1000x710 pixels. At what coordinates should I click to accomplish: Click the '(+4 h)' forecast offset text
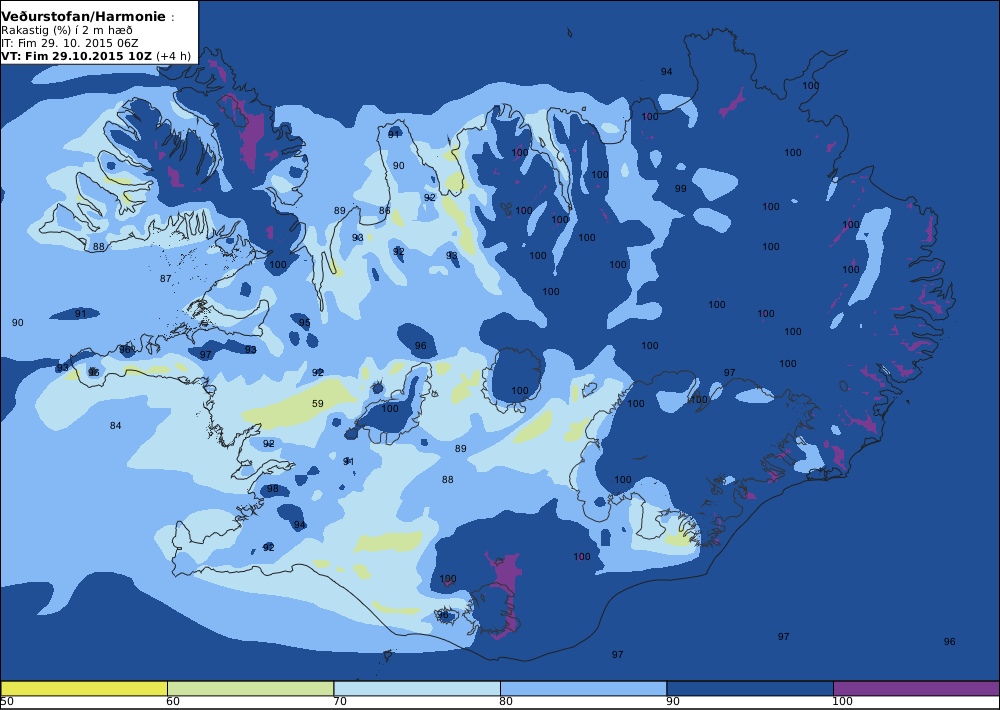[x=173, y=55]
